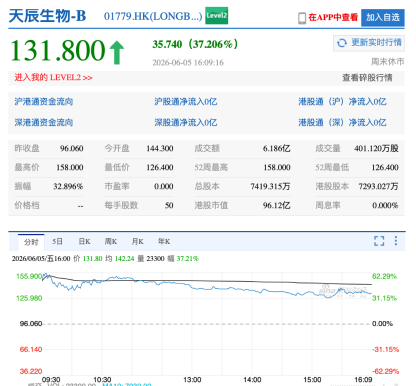Open the 沪港通资金流向 link

(44, 102)
